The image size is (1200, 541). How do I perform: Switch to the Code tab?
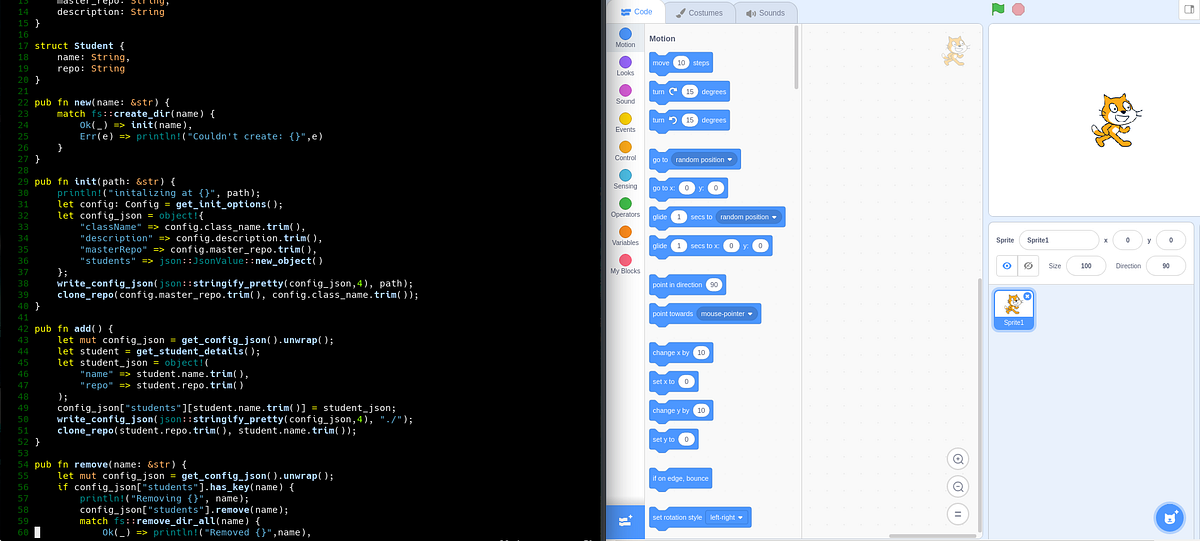click(x=637, y=12)
